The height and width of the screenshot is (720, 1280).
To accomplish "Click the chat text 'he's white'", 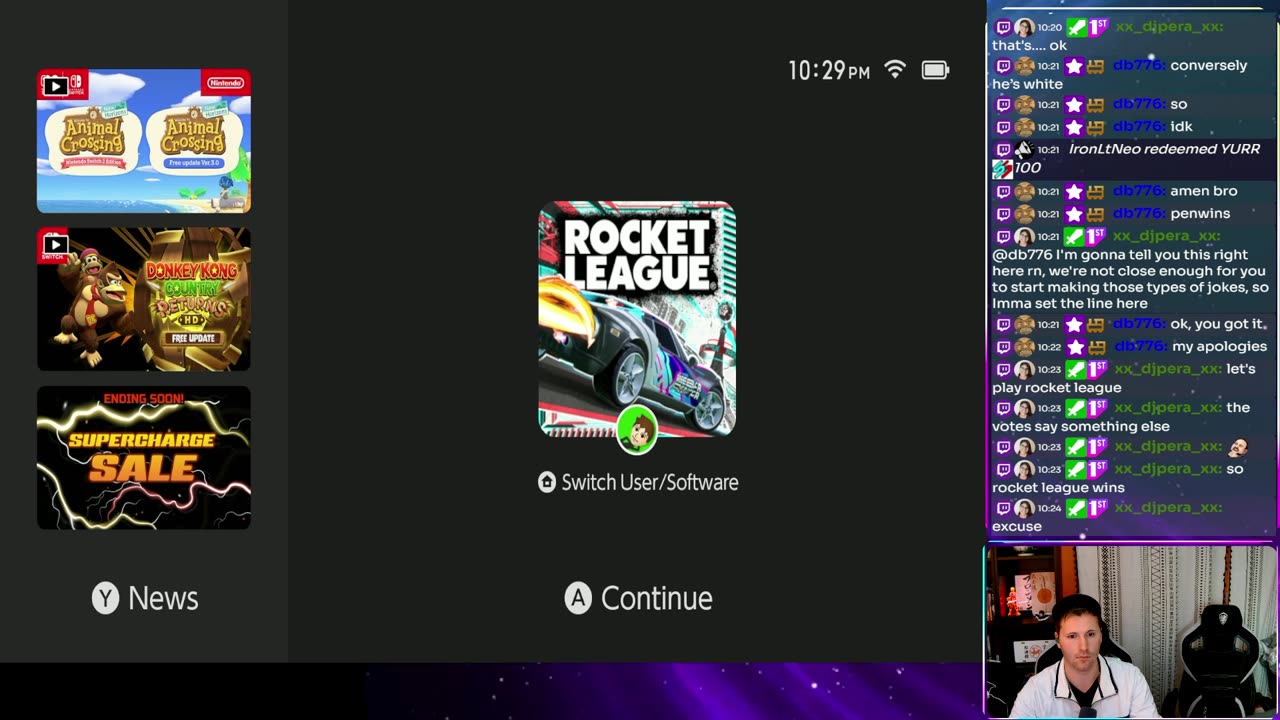I will 1027,85.
